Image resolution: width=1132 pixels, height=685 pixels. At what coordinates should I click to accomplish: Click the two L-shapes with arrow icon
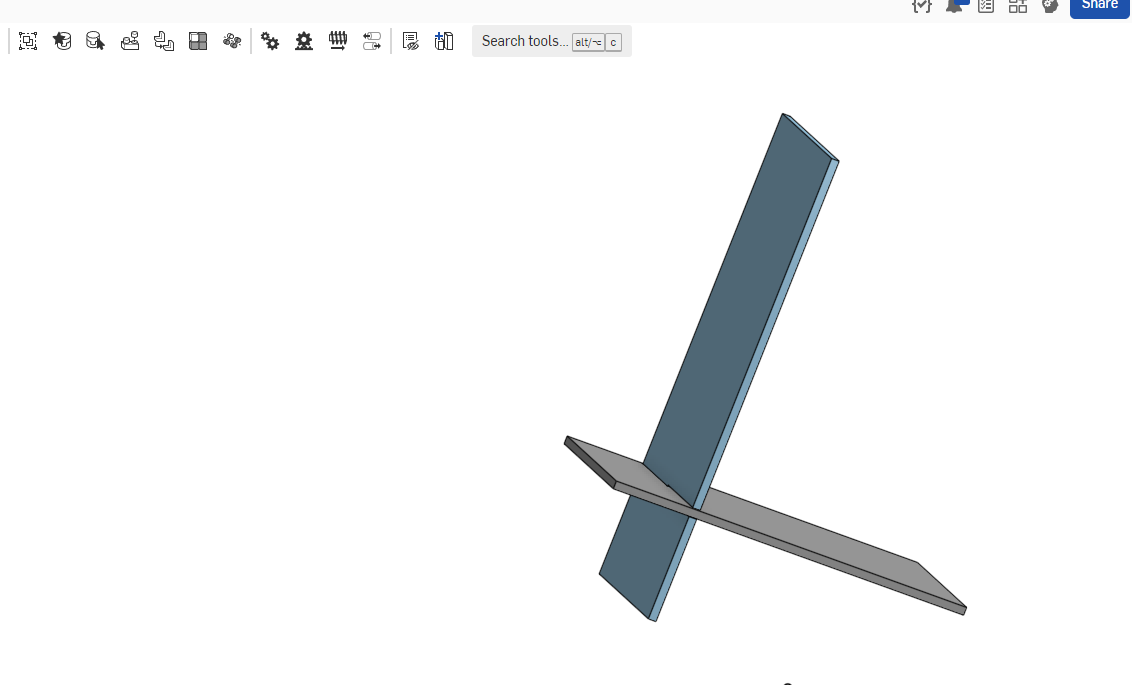pyautogui.click(x=164, y=41)
